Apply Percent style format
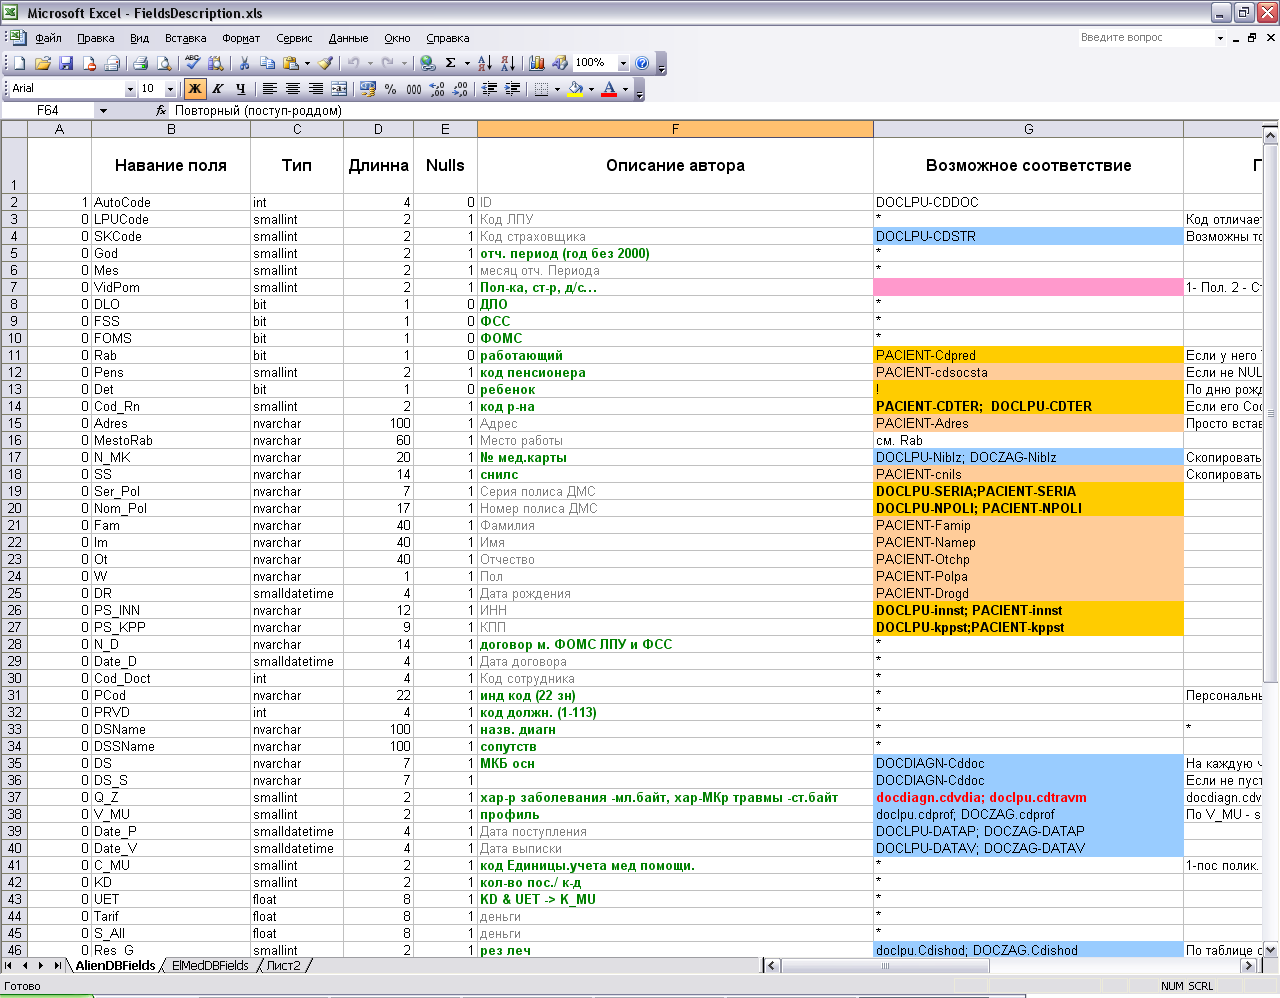Screen dimensions: 1280x998 coord(391,89)
